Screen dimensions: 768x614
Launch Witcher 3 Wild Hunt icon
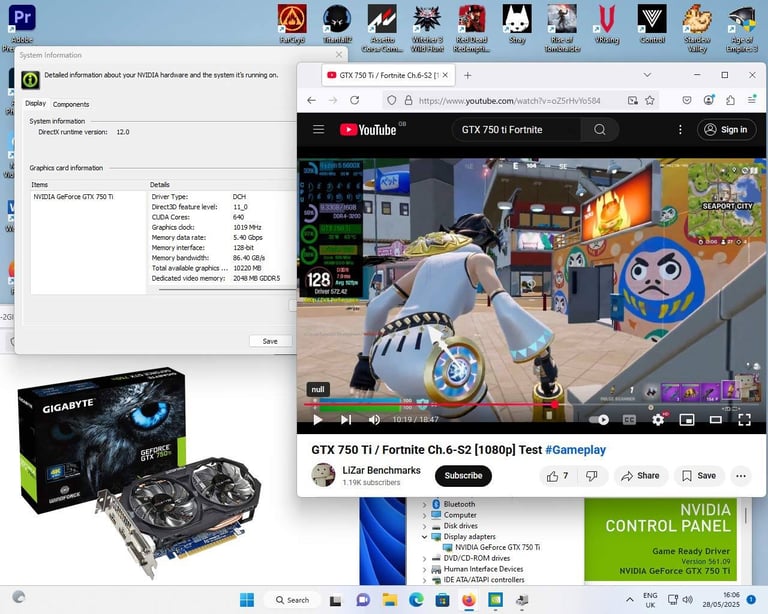pos(427,28)
